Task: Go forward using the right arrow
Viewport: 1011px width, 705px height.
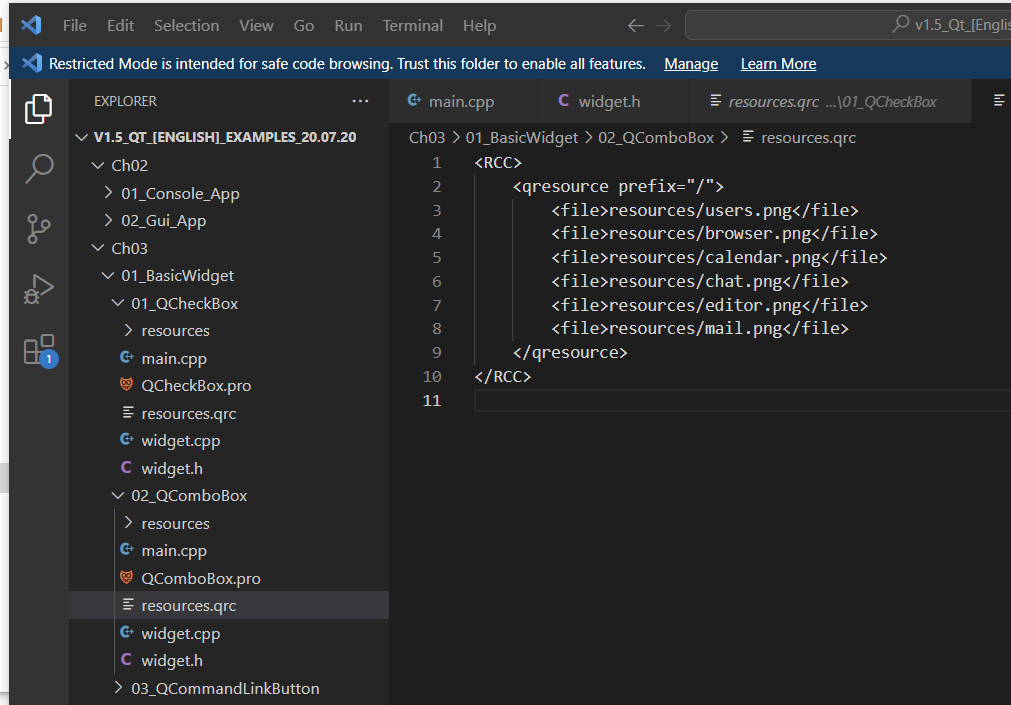Action: click(663, 26)
